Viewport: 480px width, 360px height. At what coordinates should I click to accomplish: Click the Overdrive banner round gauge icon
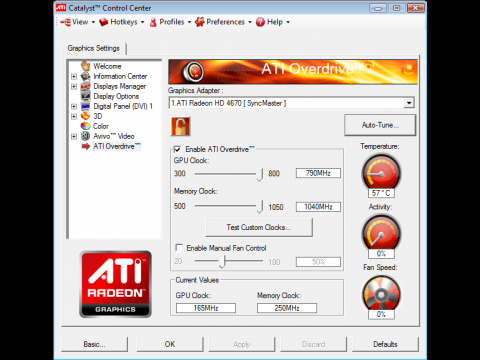(194, 71)
